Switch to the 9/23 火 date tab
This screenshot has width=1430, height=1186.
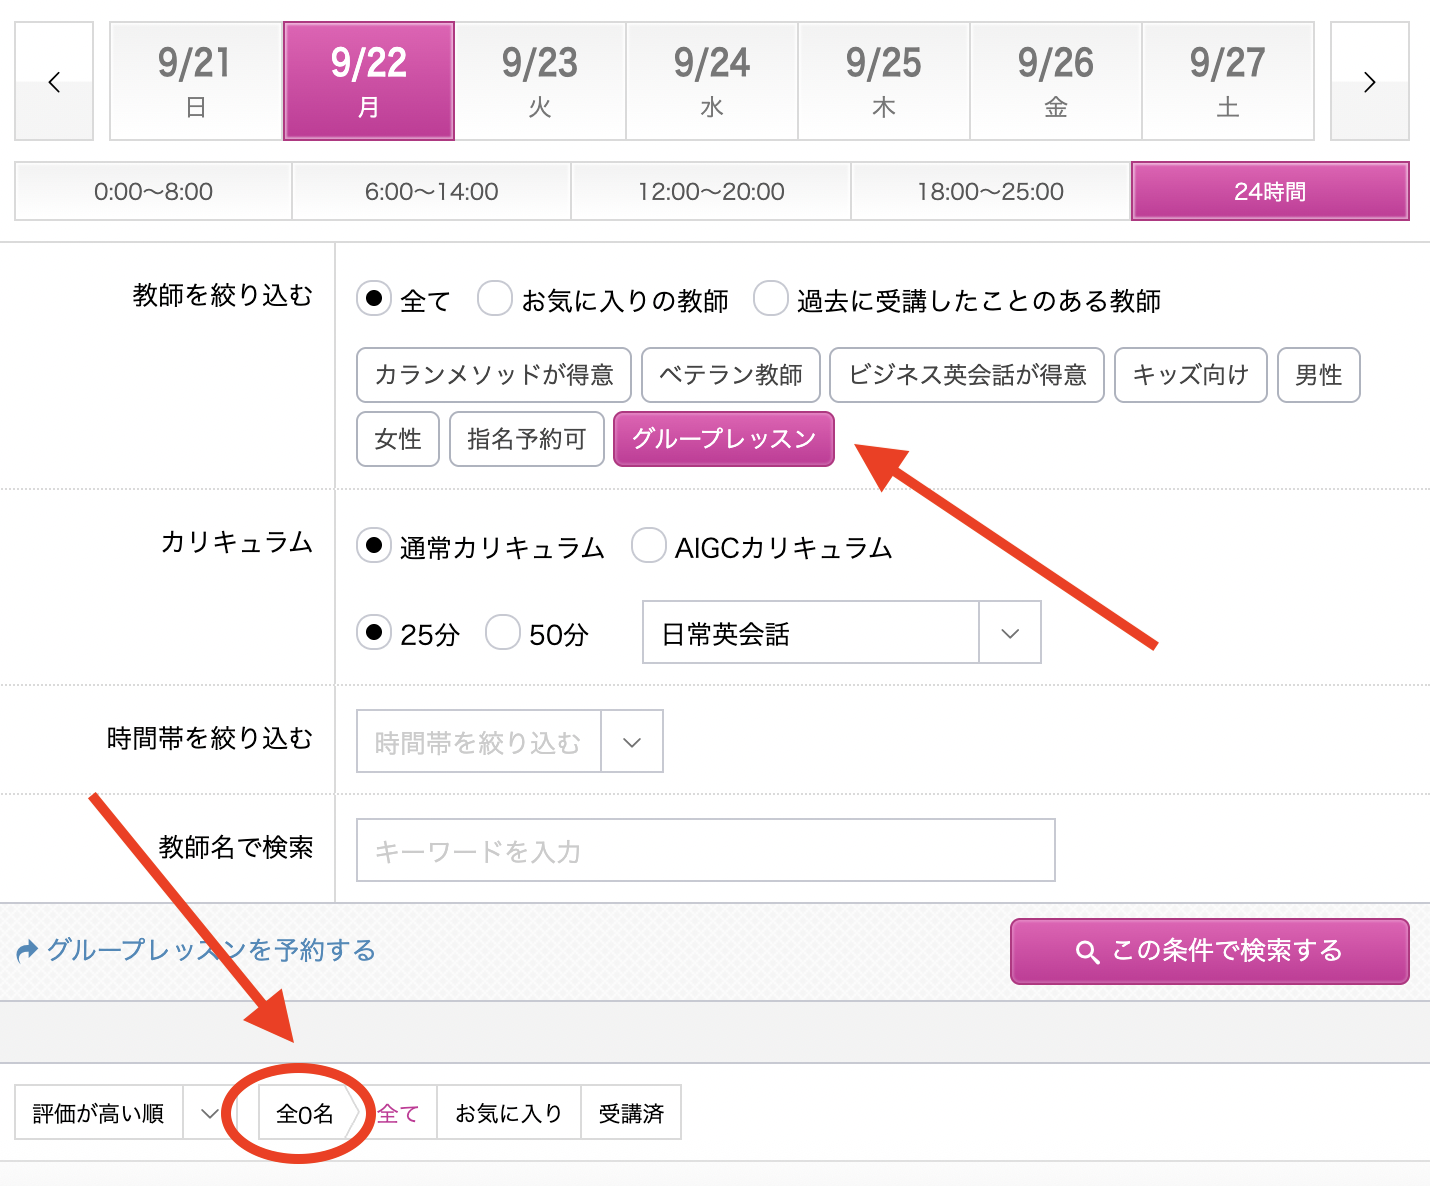click(540, 82)
